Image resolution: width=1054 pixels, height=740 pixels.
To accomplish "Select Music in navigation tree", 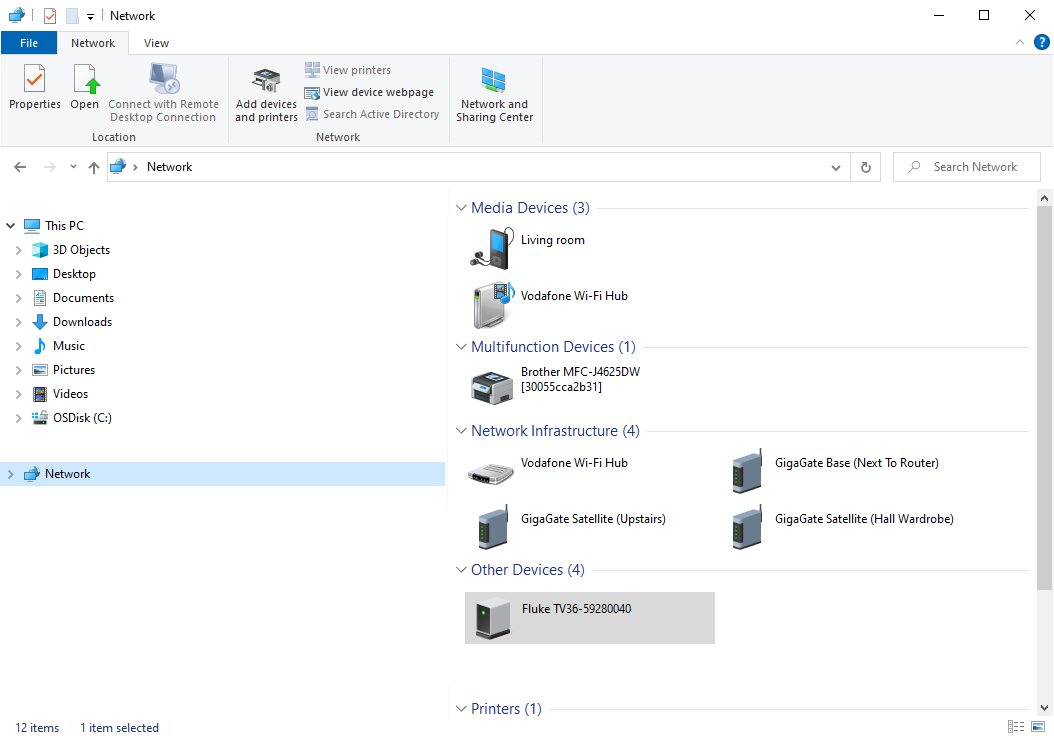I will [69, 345].
